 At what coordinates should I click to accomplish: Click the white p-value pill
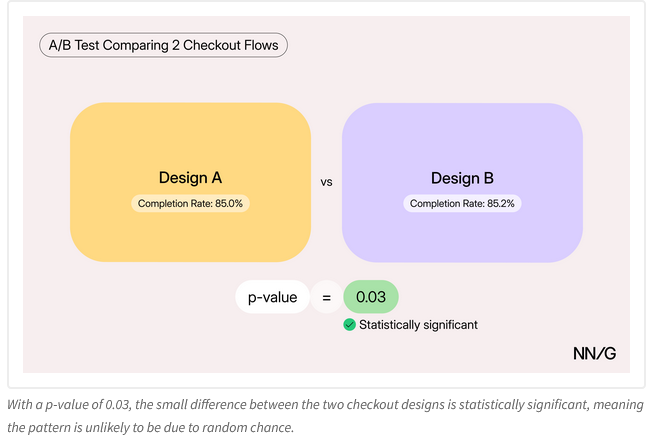(272, 297)
